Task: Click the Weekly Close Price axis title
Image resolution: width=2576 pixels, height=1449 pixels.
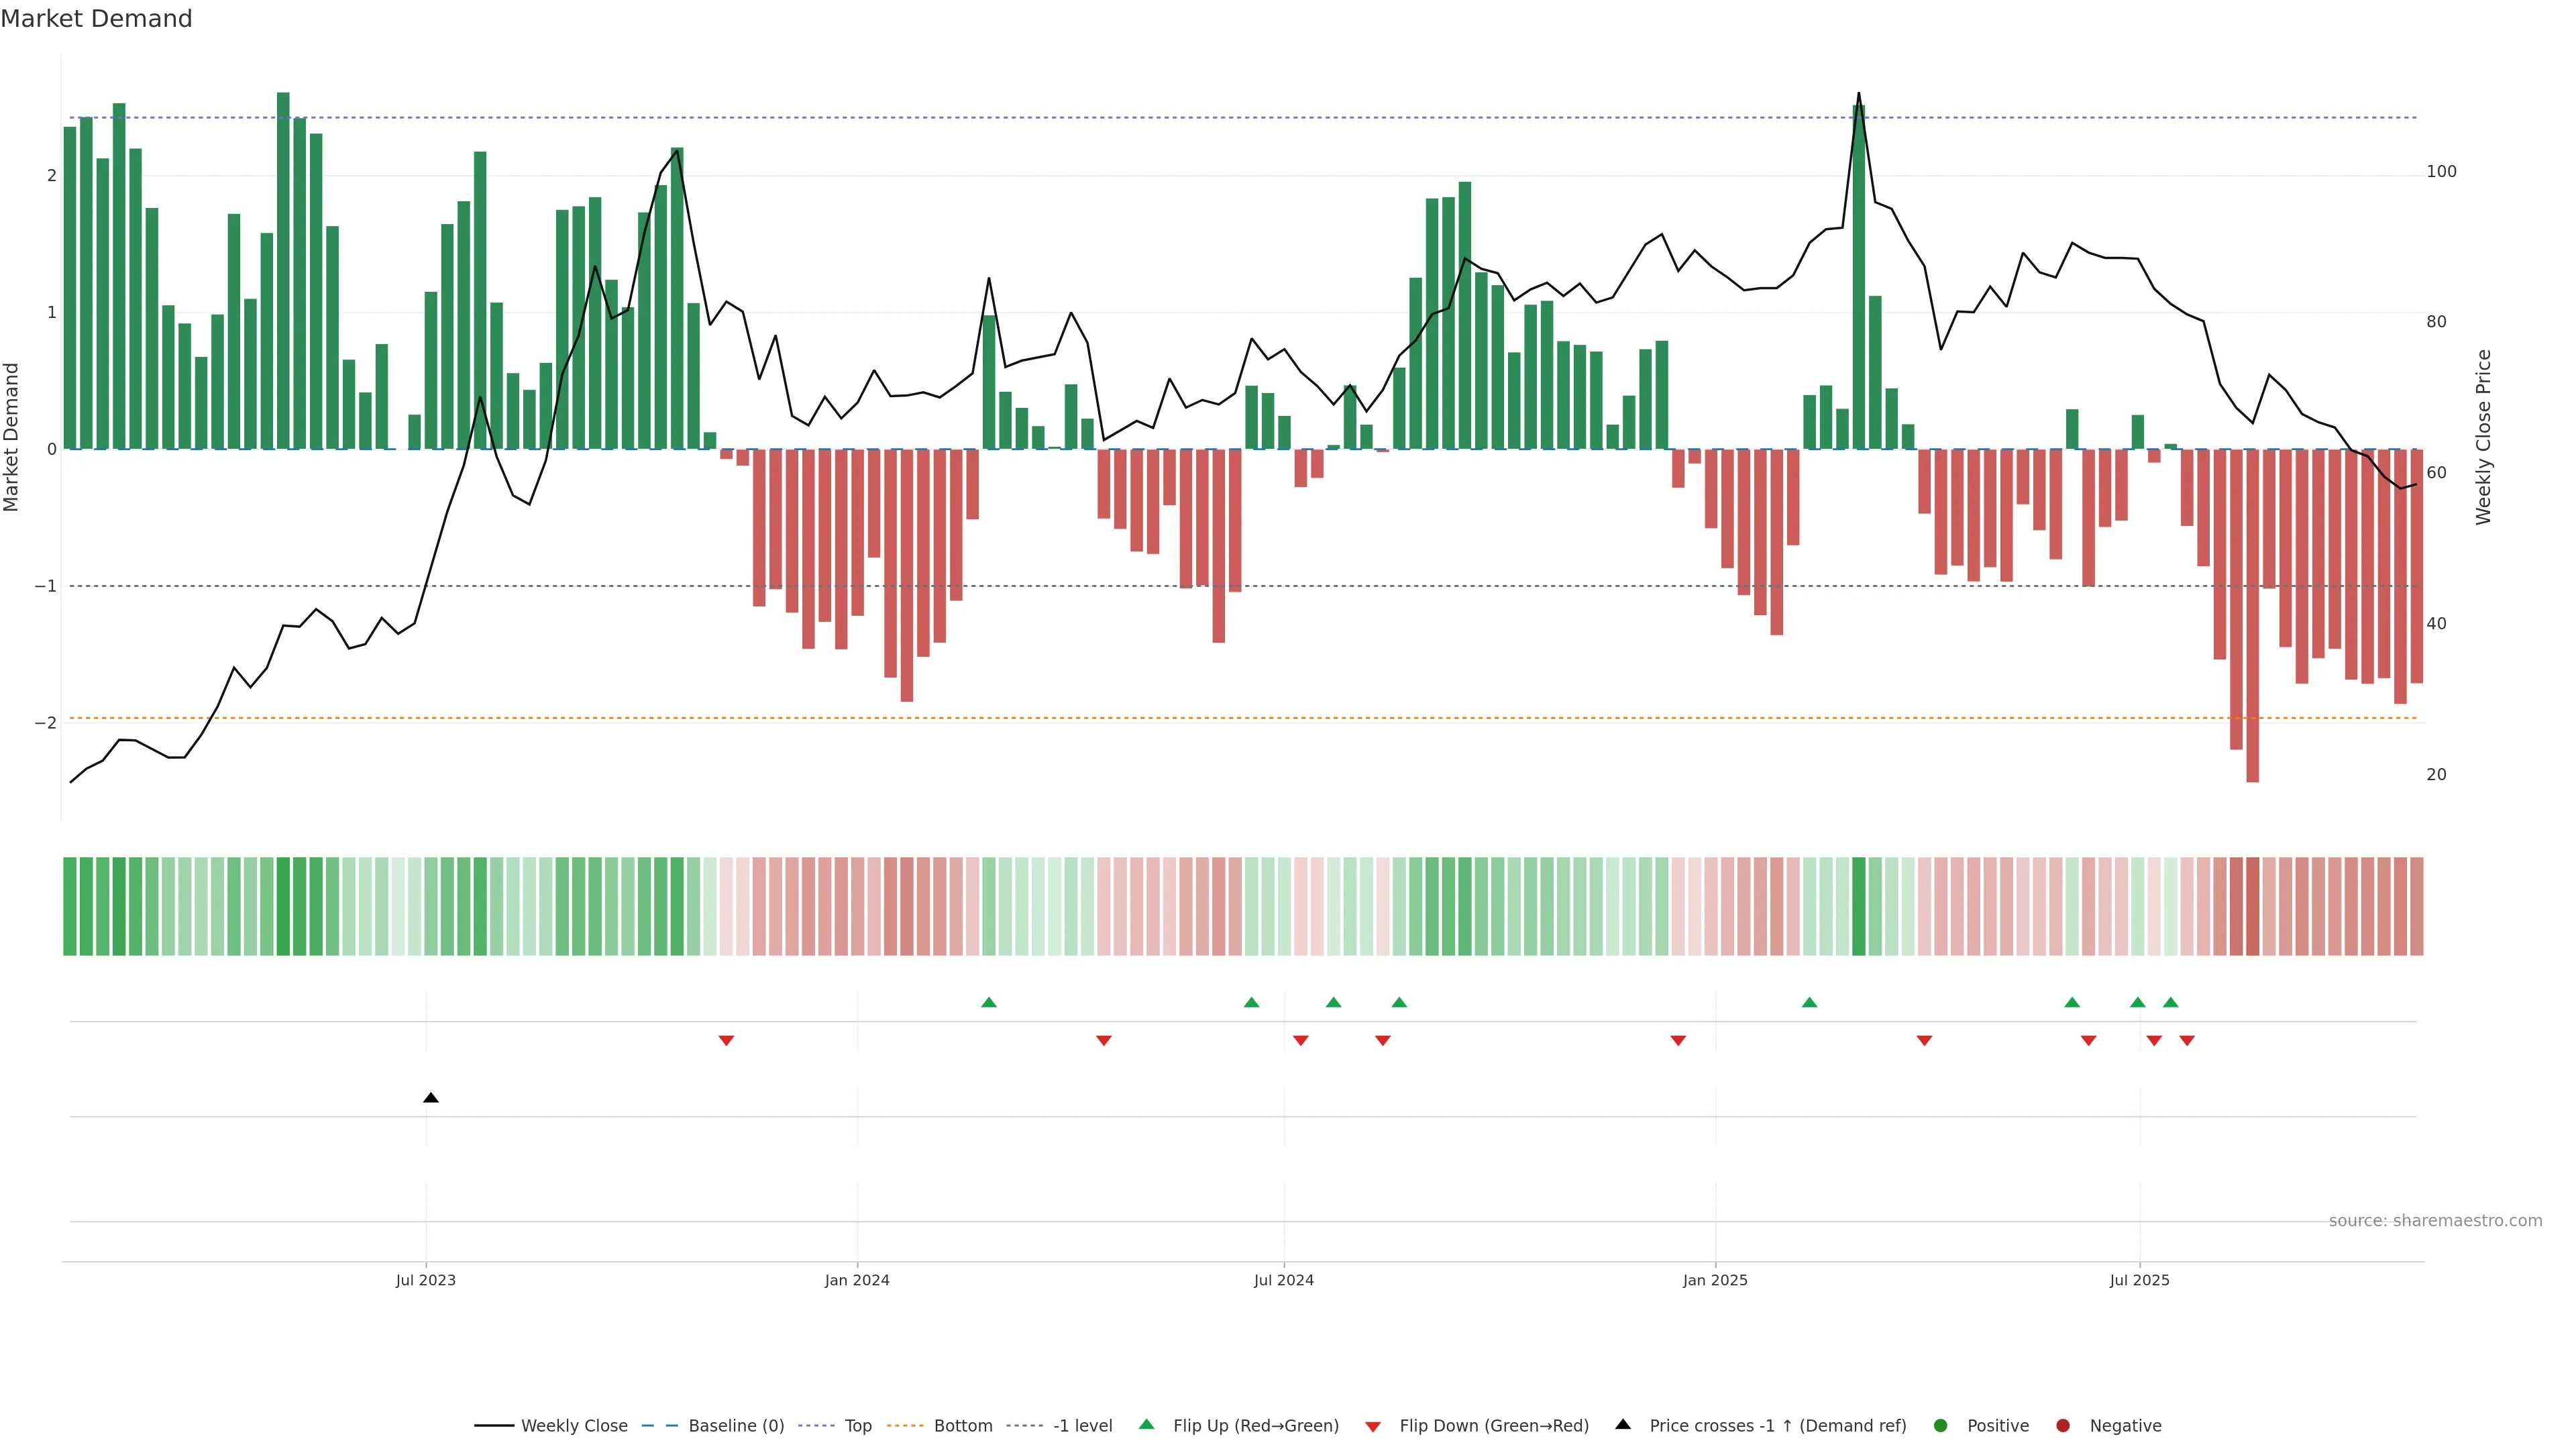Action: (2483, 437)
